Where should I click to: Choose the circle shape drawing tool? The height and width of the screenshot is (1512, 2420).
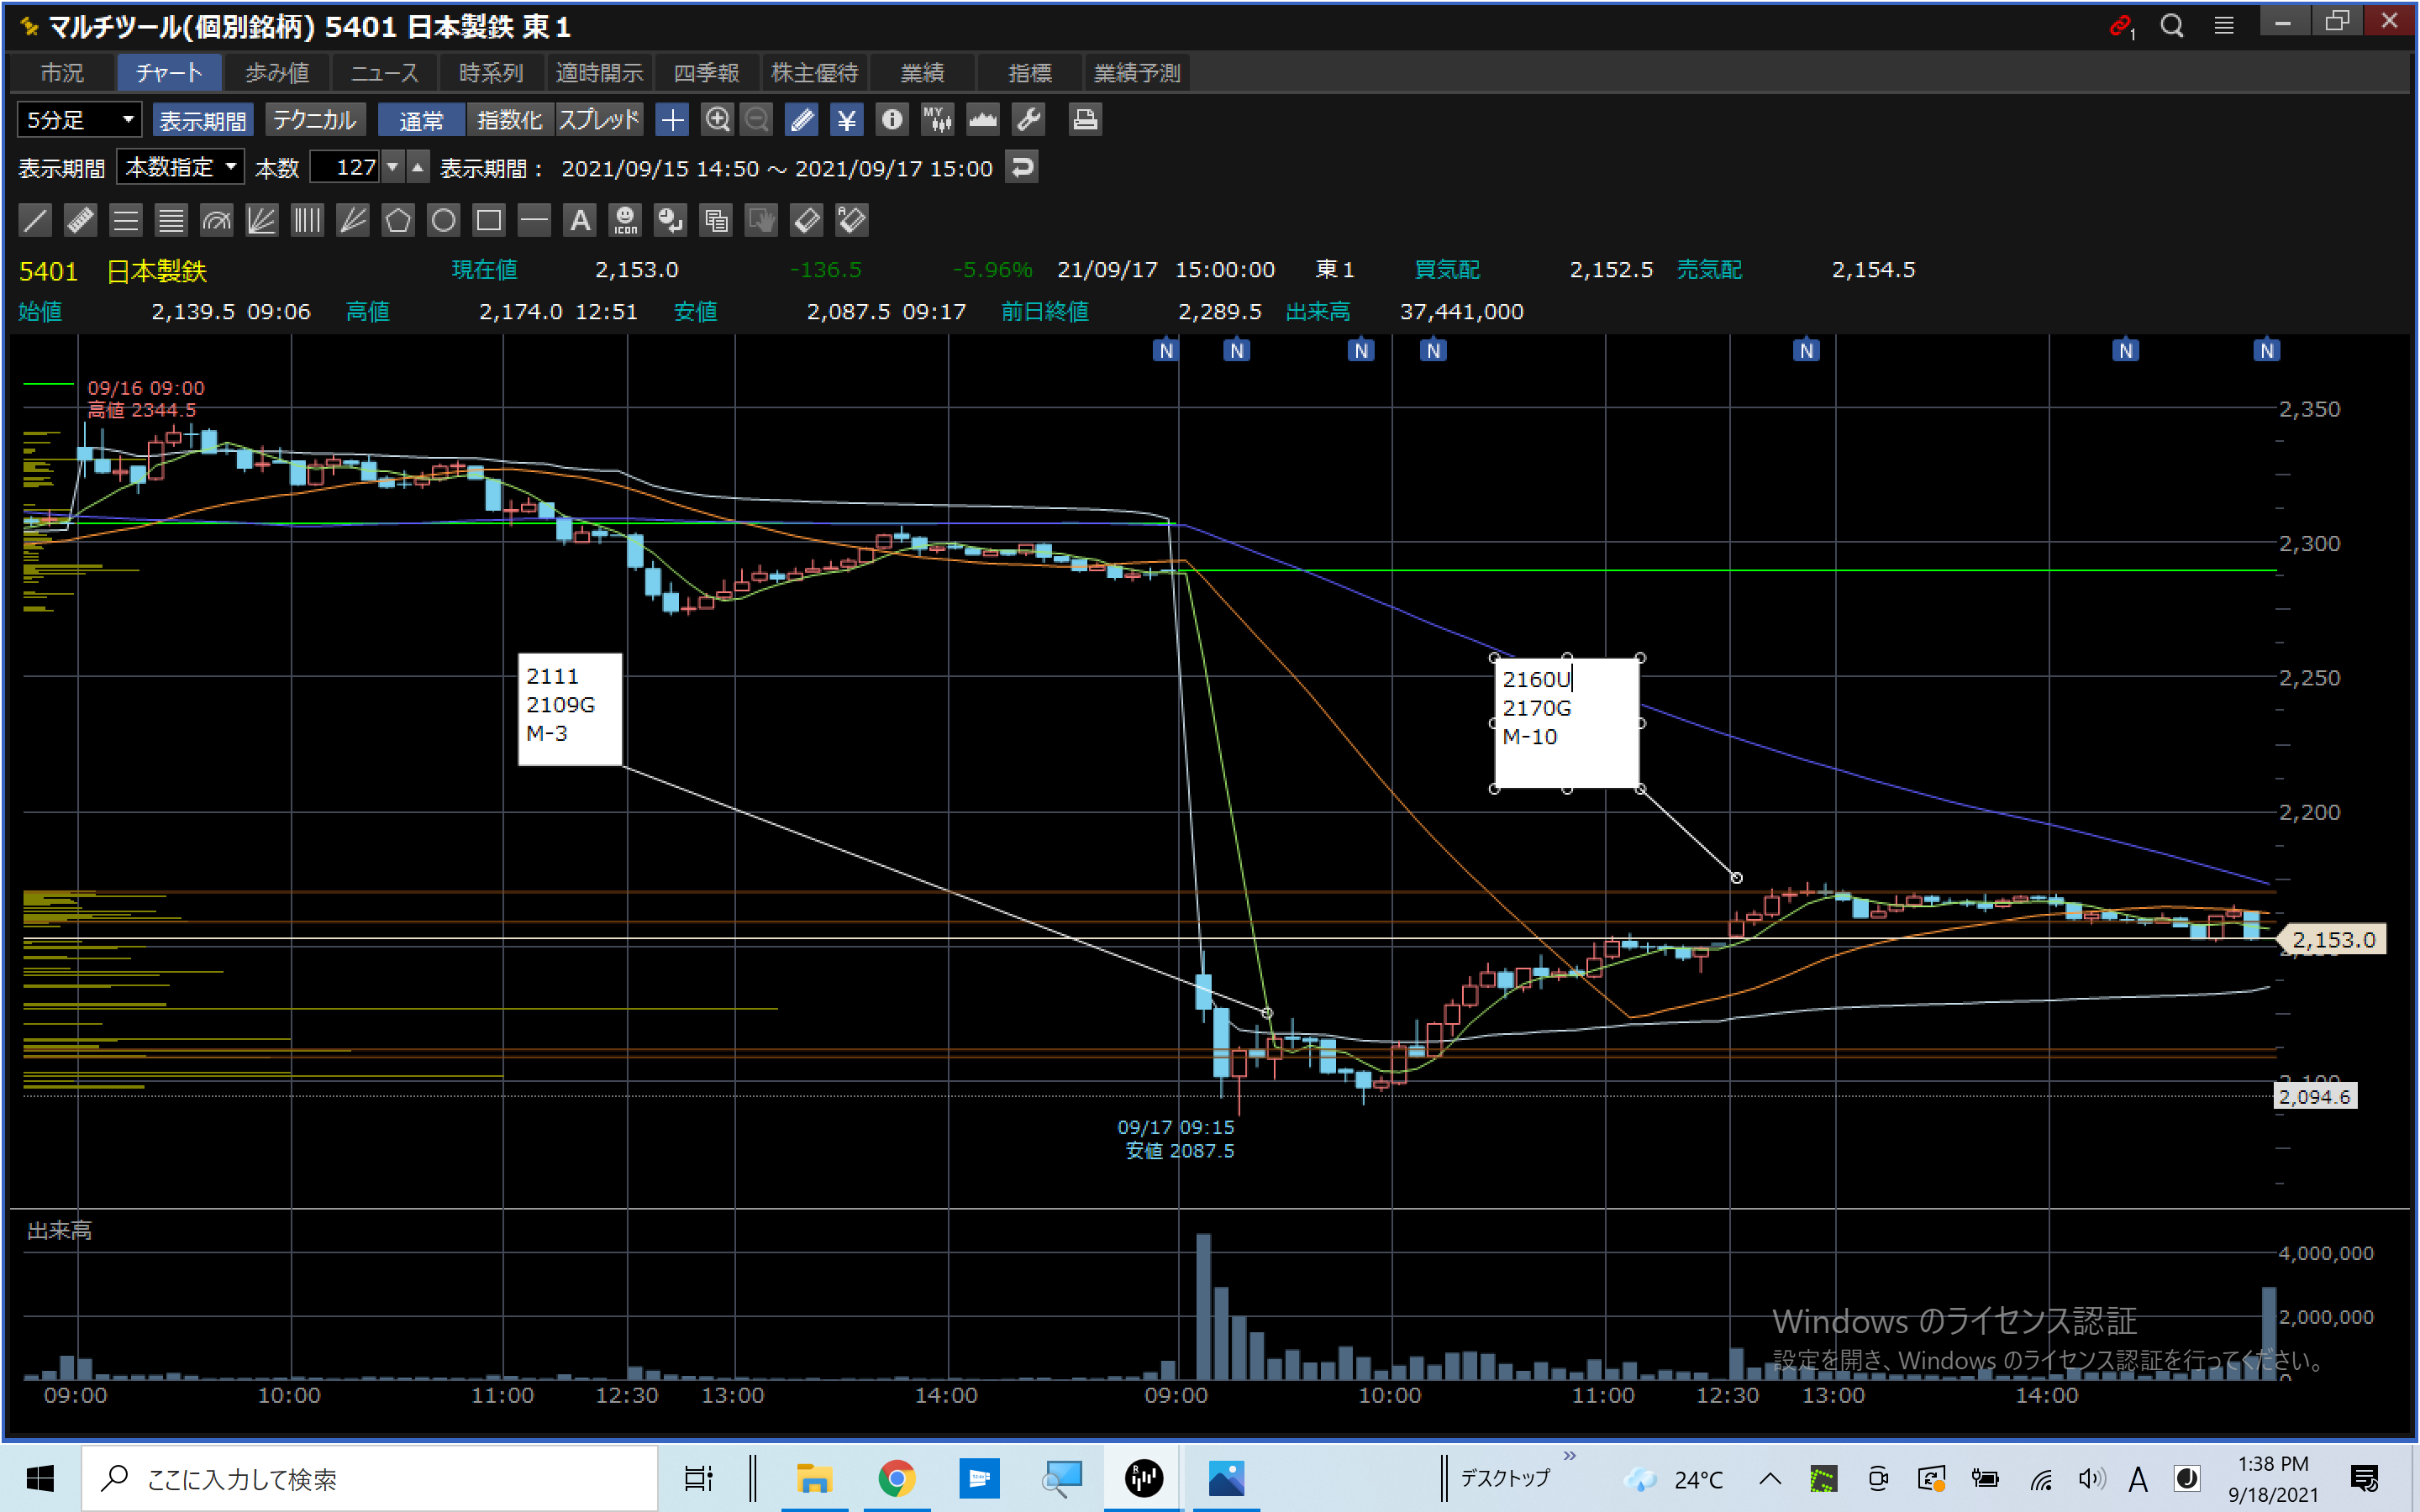[x=443, y=220]
